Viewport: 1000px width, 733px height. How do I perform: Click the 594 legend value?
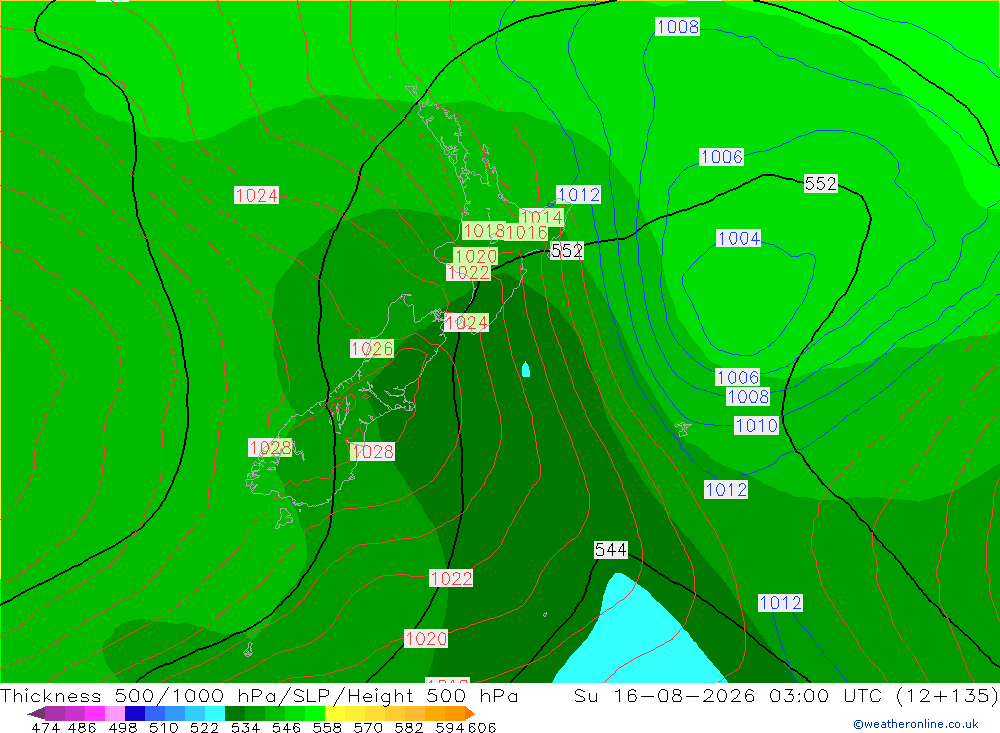click(450, 728)
